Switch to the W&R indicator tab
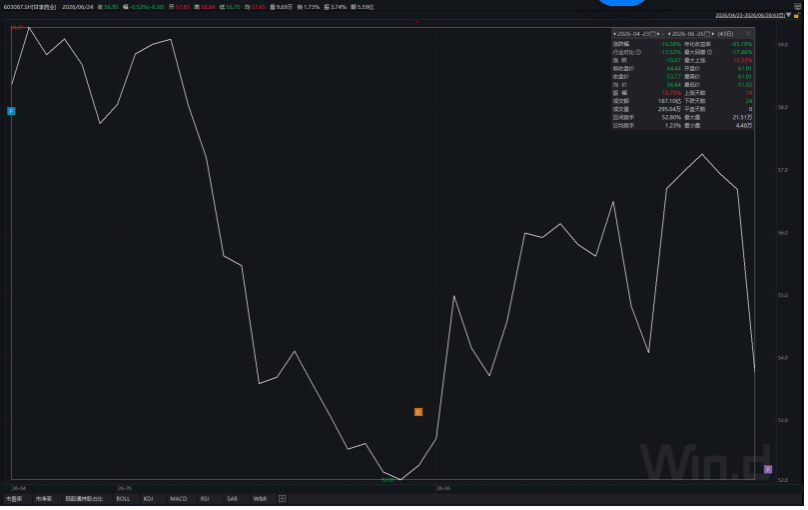Image resolution: width=808 pixels, height=510 pixels. coord(261,501)
